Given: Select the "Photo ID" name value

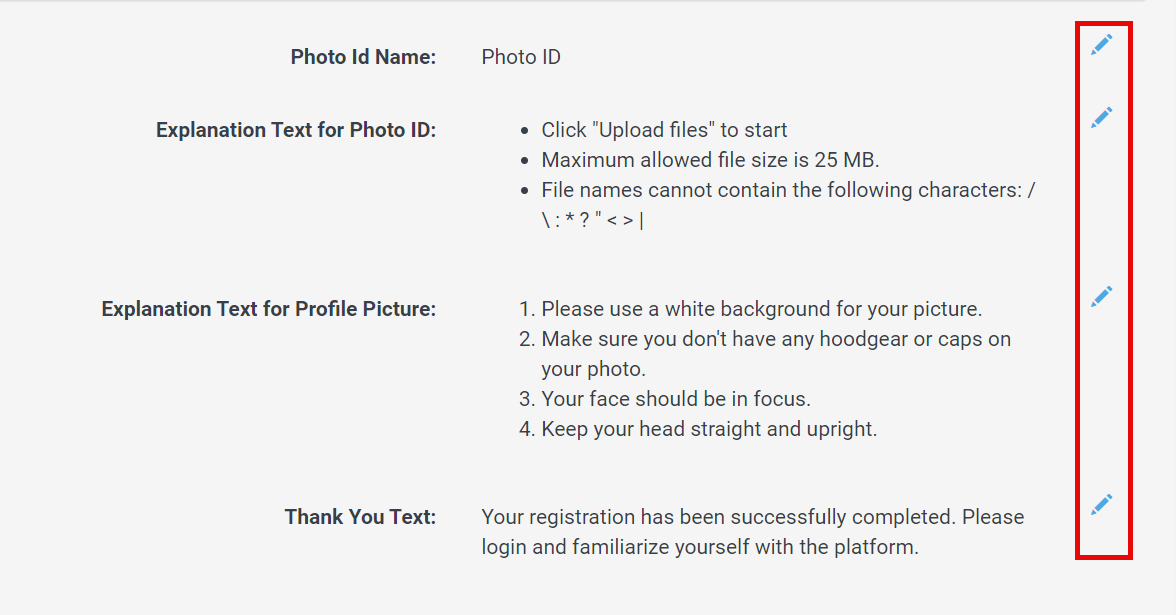Looking at the screenshot, I should click(520, 57).
